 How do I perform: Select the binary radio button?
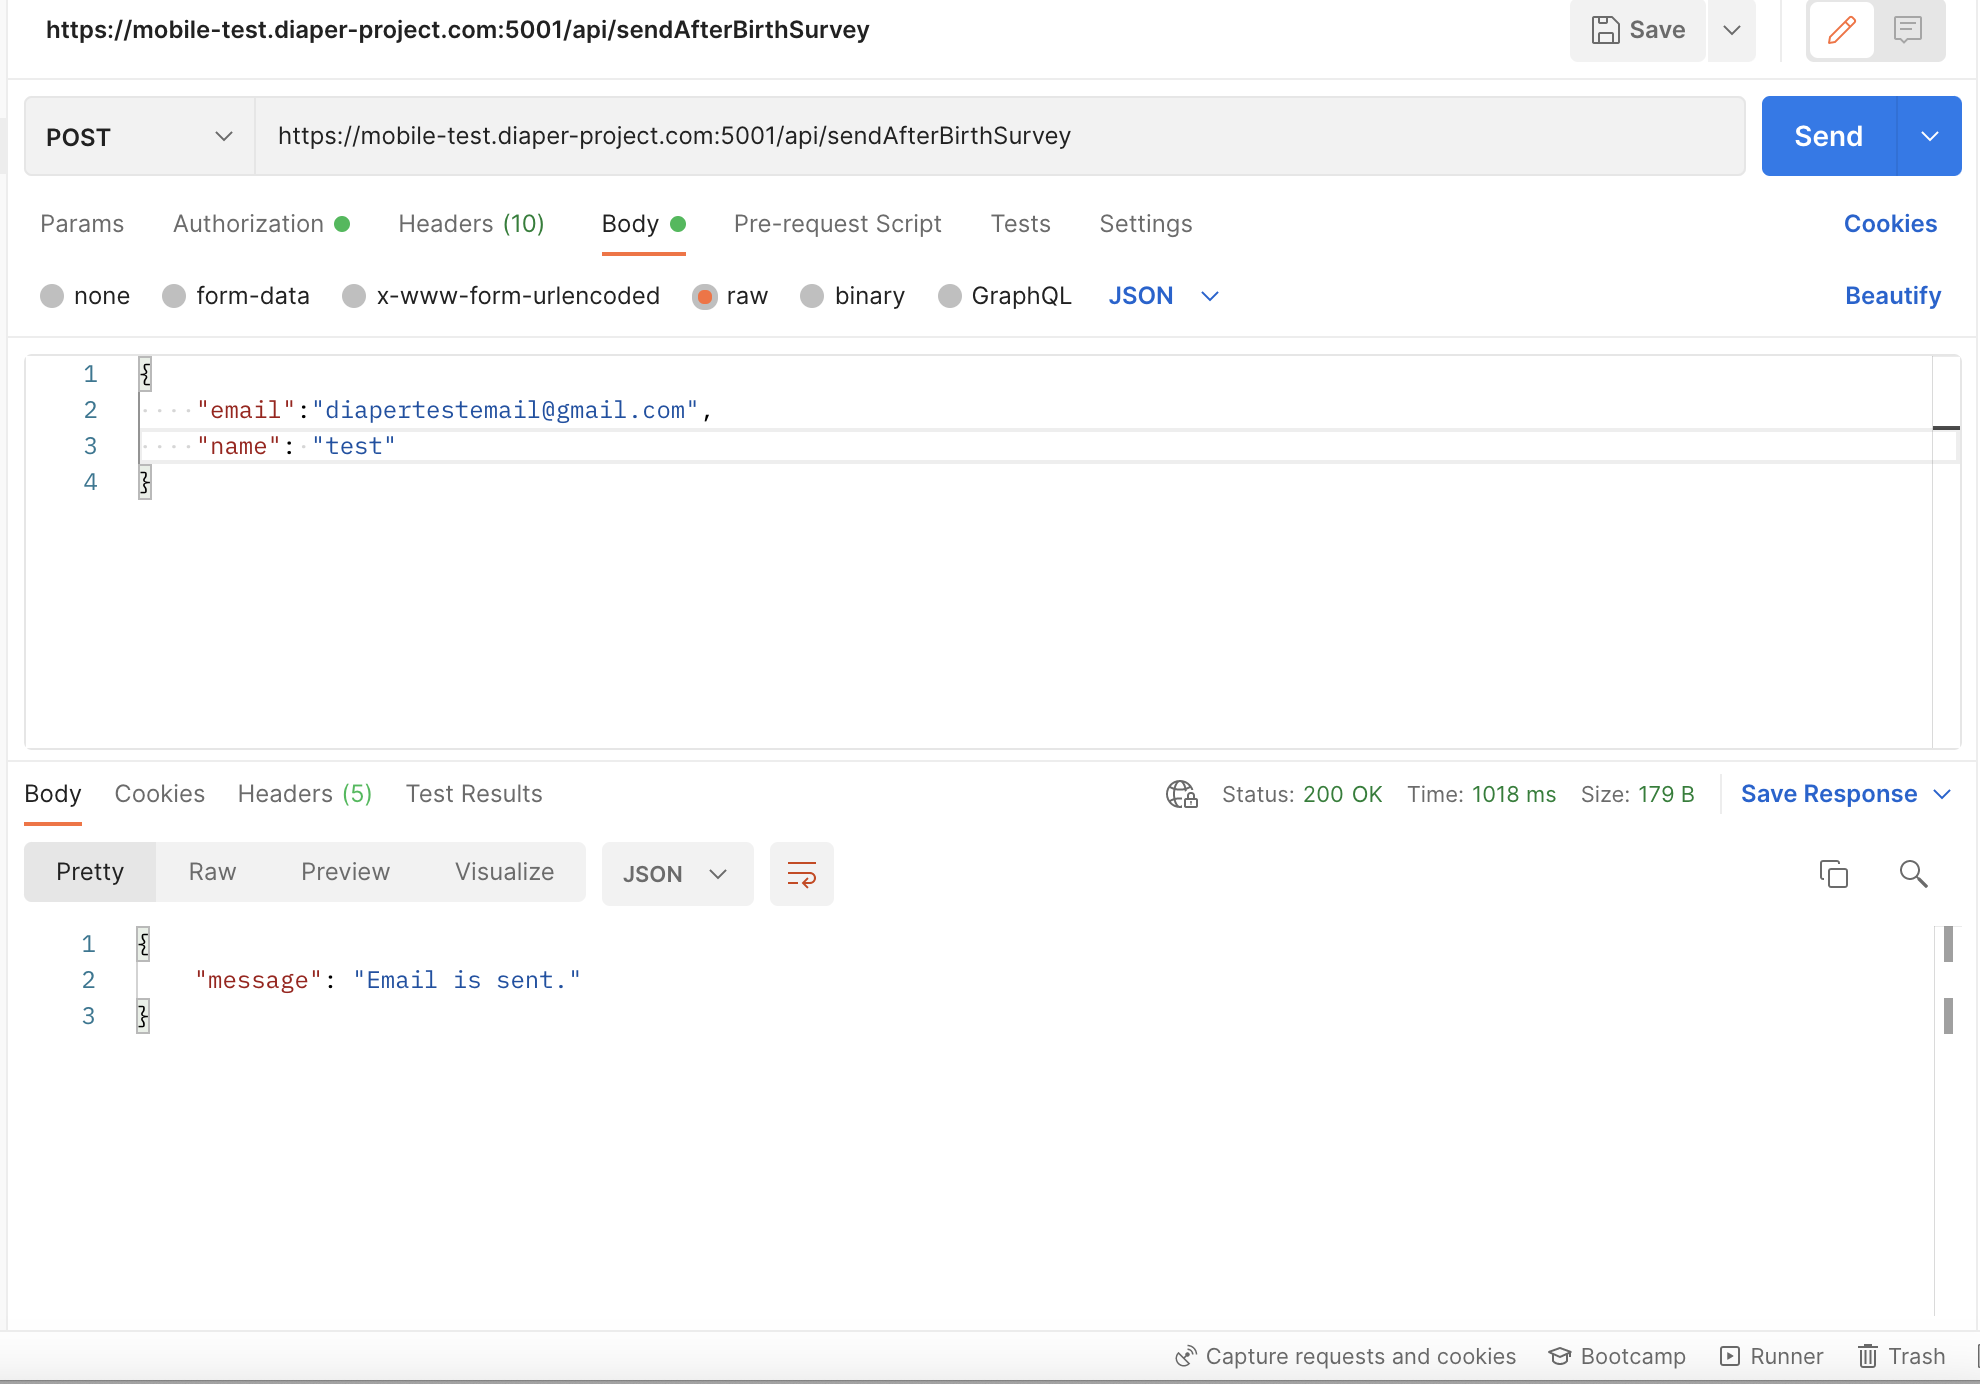point(812,296)
